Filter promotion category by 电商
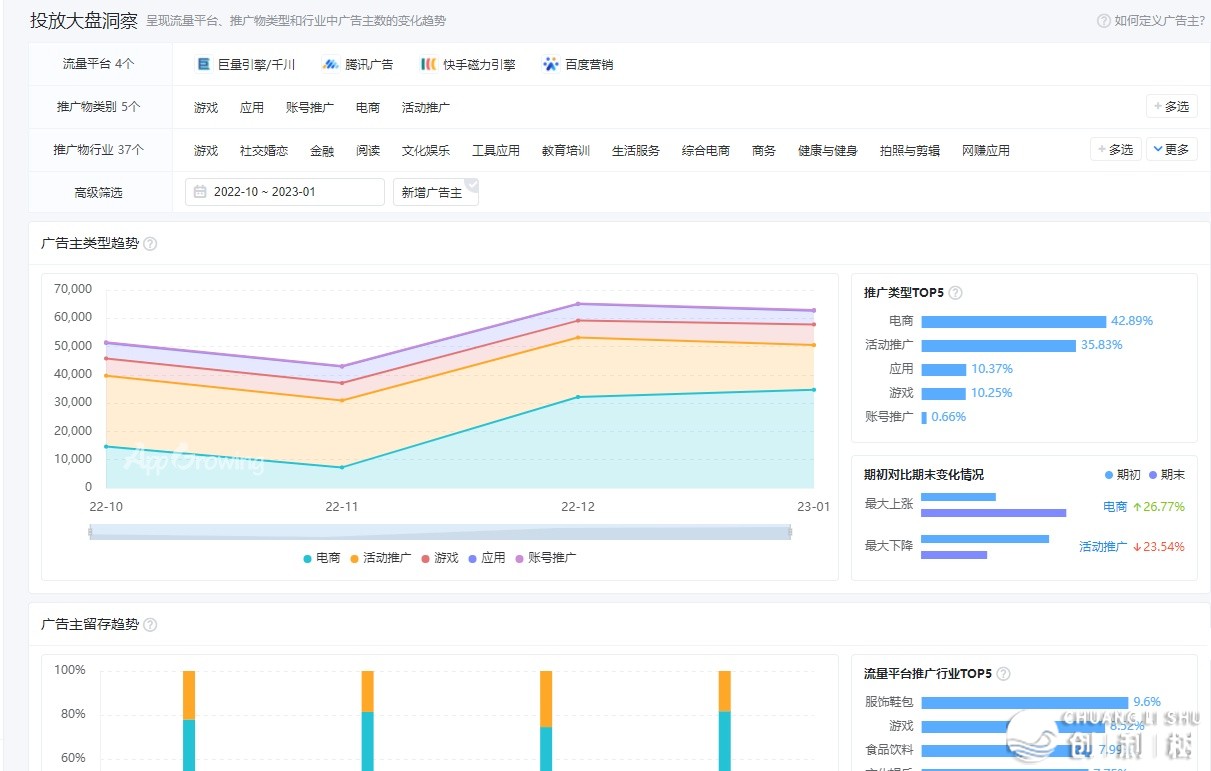1211x771 pixels. coord(368,108)
